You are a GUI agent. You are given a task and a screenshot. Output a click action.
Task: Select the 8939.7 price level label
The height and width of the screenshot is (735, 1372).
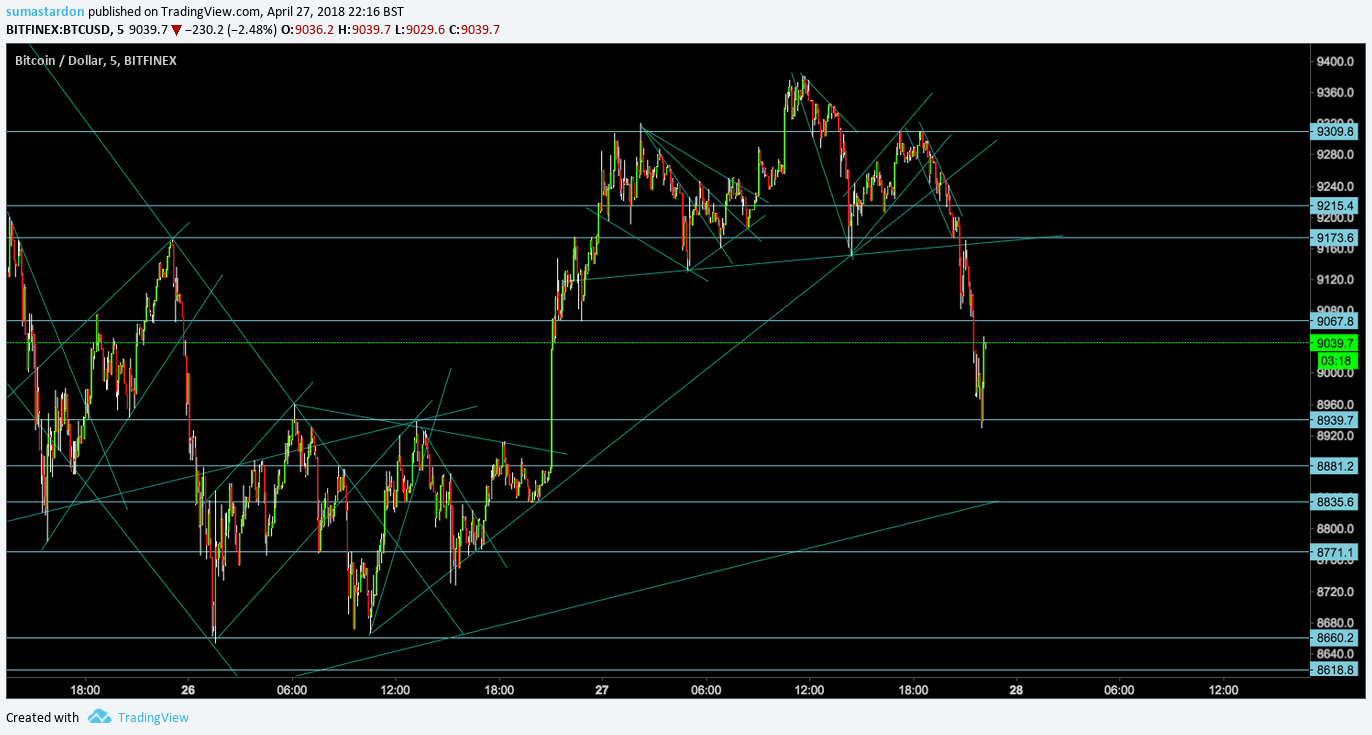point(1334,420)
